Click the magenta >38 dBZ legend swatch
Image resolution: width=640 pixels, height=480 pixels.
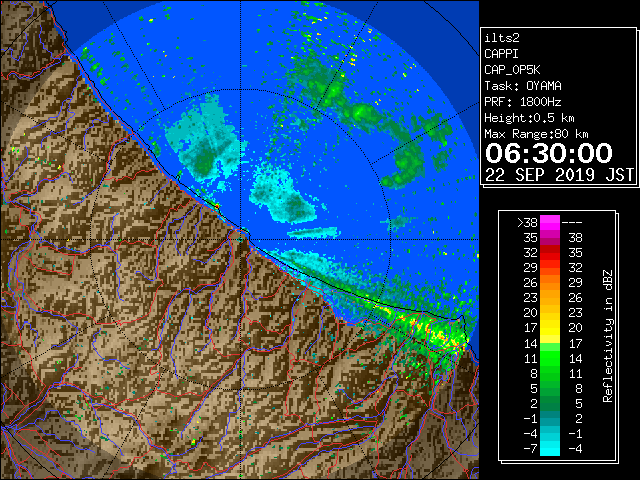pos(550,222)
